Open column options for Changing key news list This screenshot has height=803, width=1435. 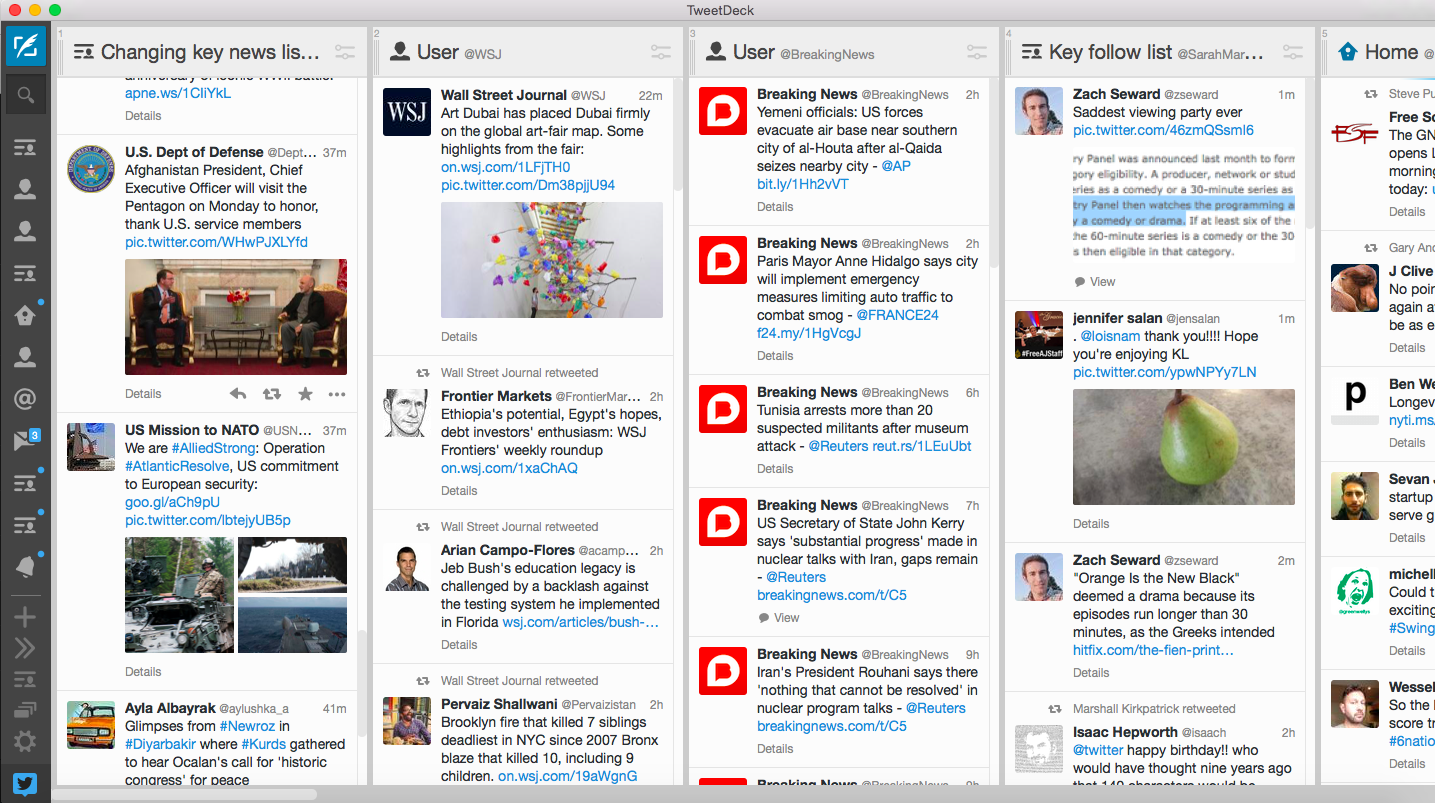tap(345, 52)
